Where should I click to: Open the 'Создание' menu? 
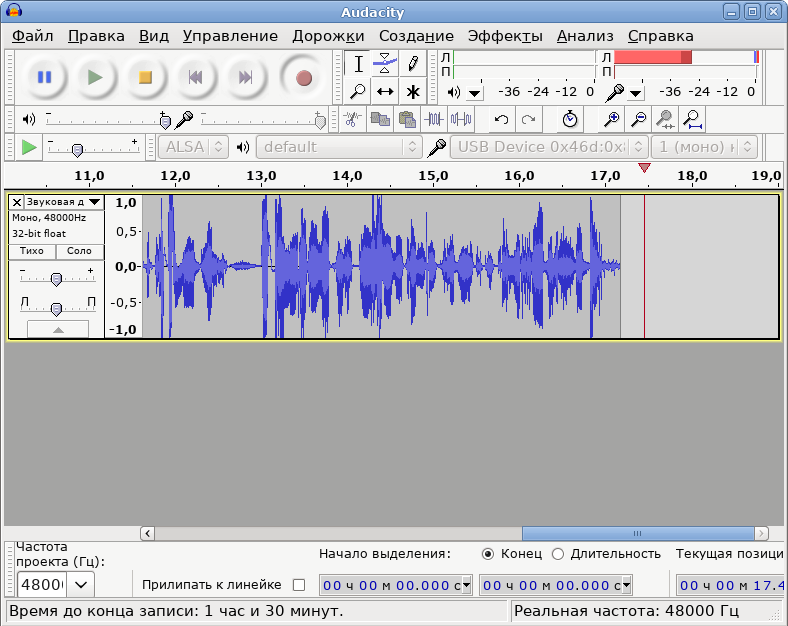click(416, 36)
